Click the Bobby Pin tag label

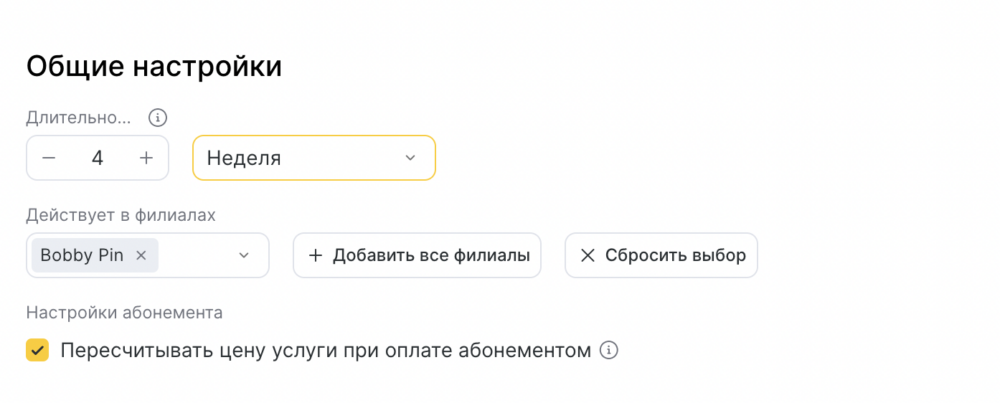(82, 255)
